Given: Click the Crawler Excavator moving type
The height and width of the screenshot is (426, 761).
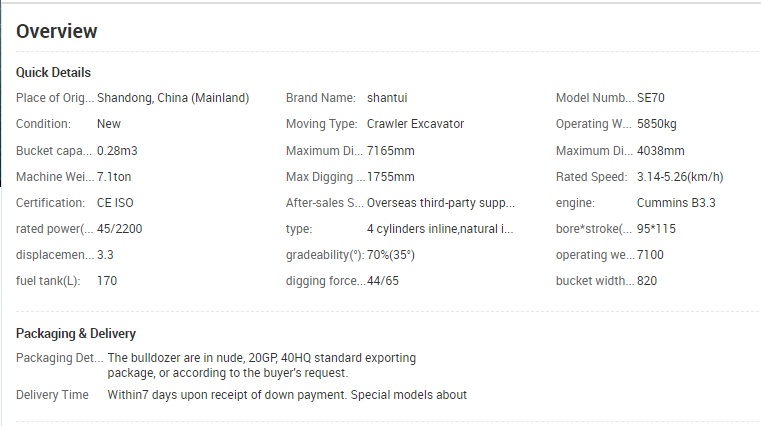Looking at the screenshot, I should pyautogui.click(x=415, y=124).
